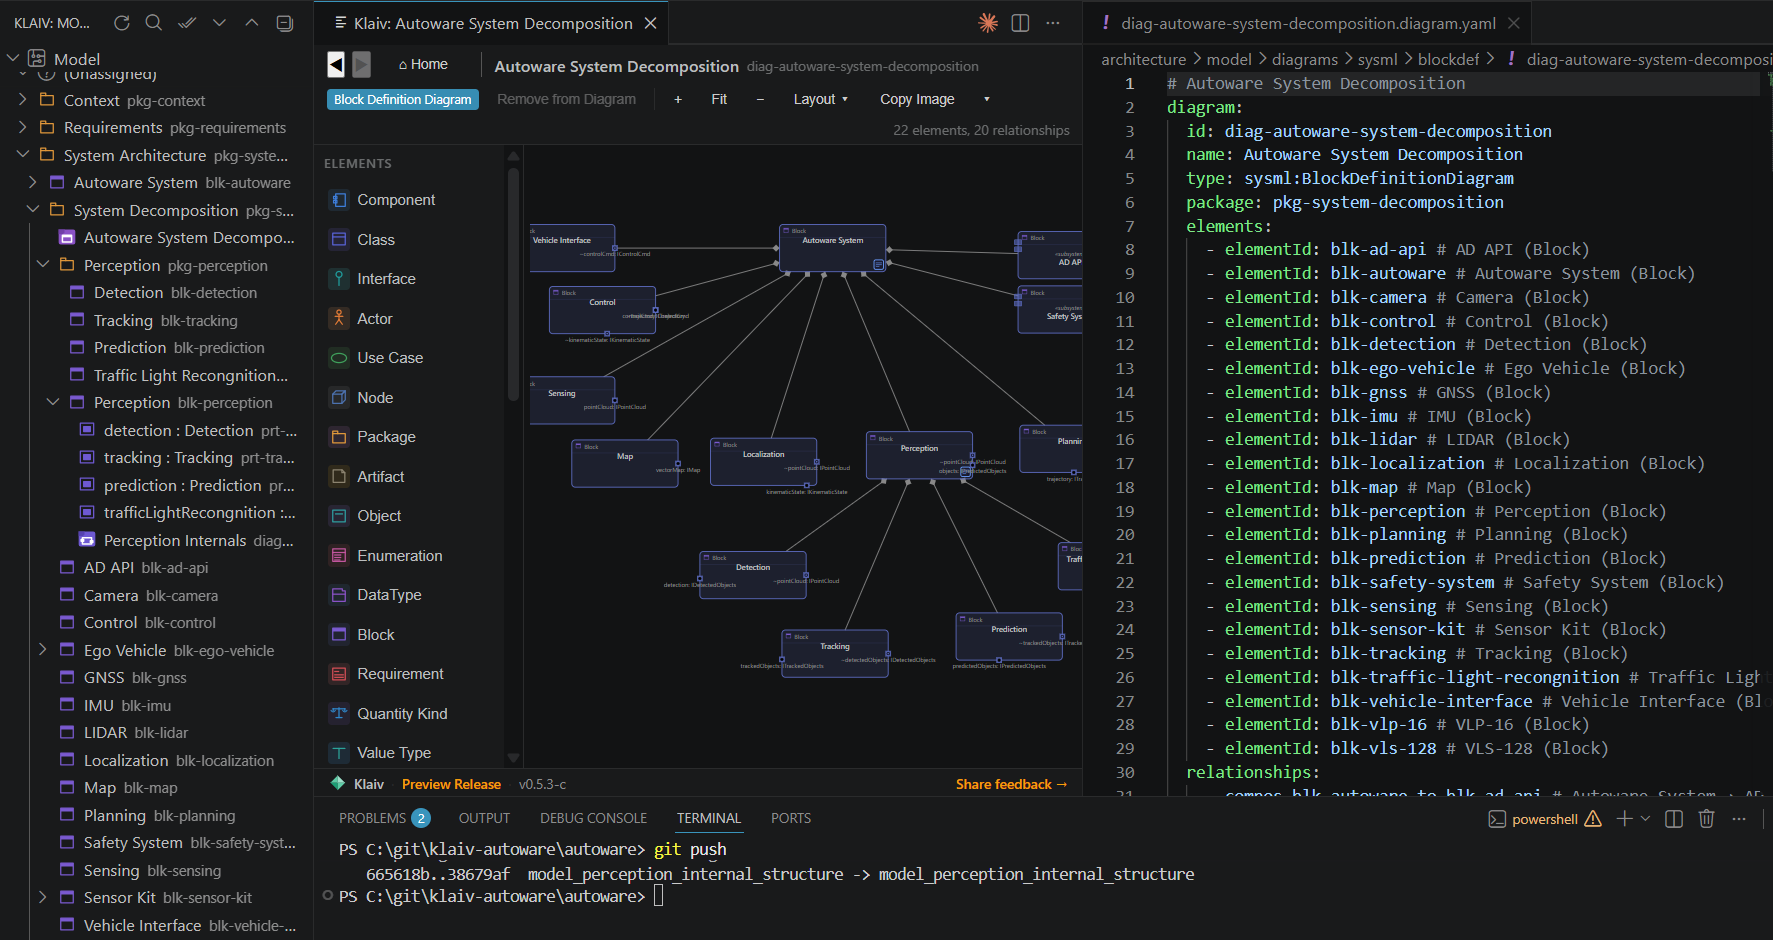The image size is (1773, 940).
Task: Expand the Requirements package
Action: coord(22,128)
